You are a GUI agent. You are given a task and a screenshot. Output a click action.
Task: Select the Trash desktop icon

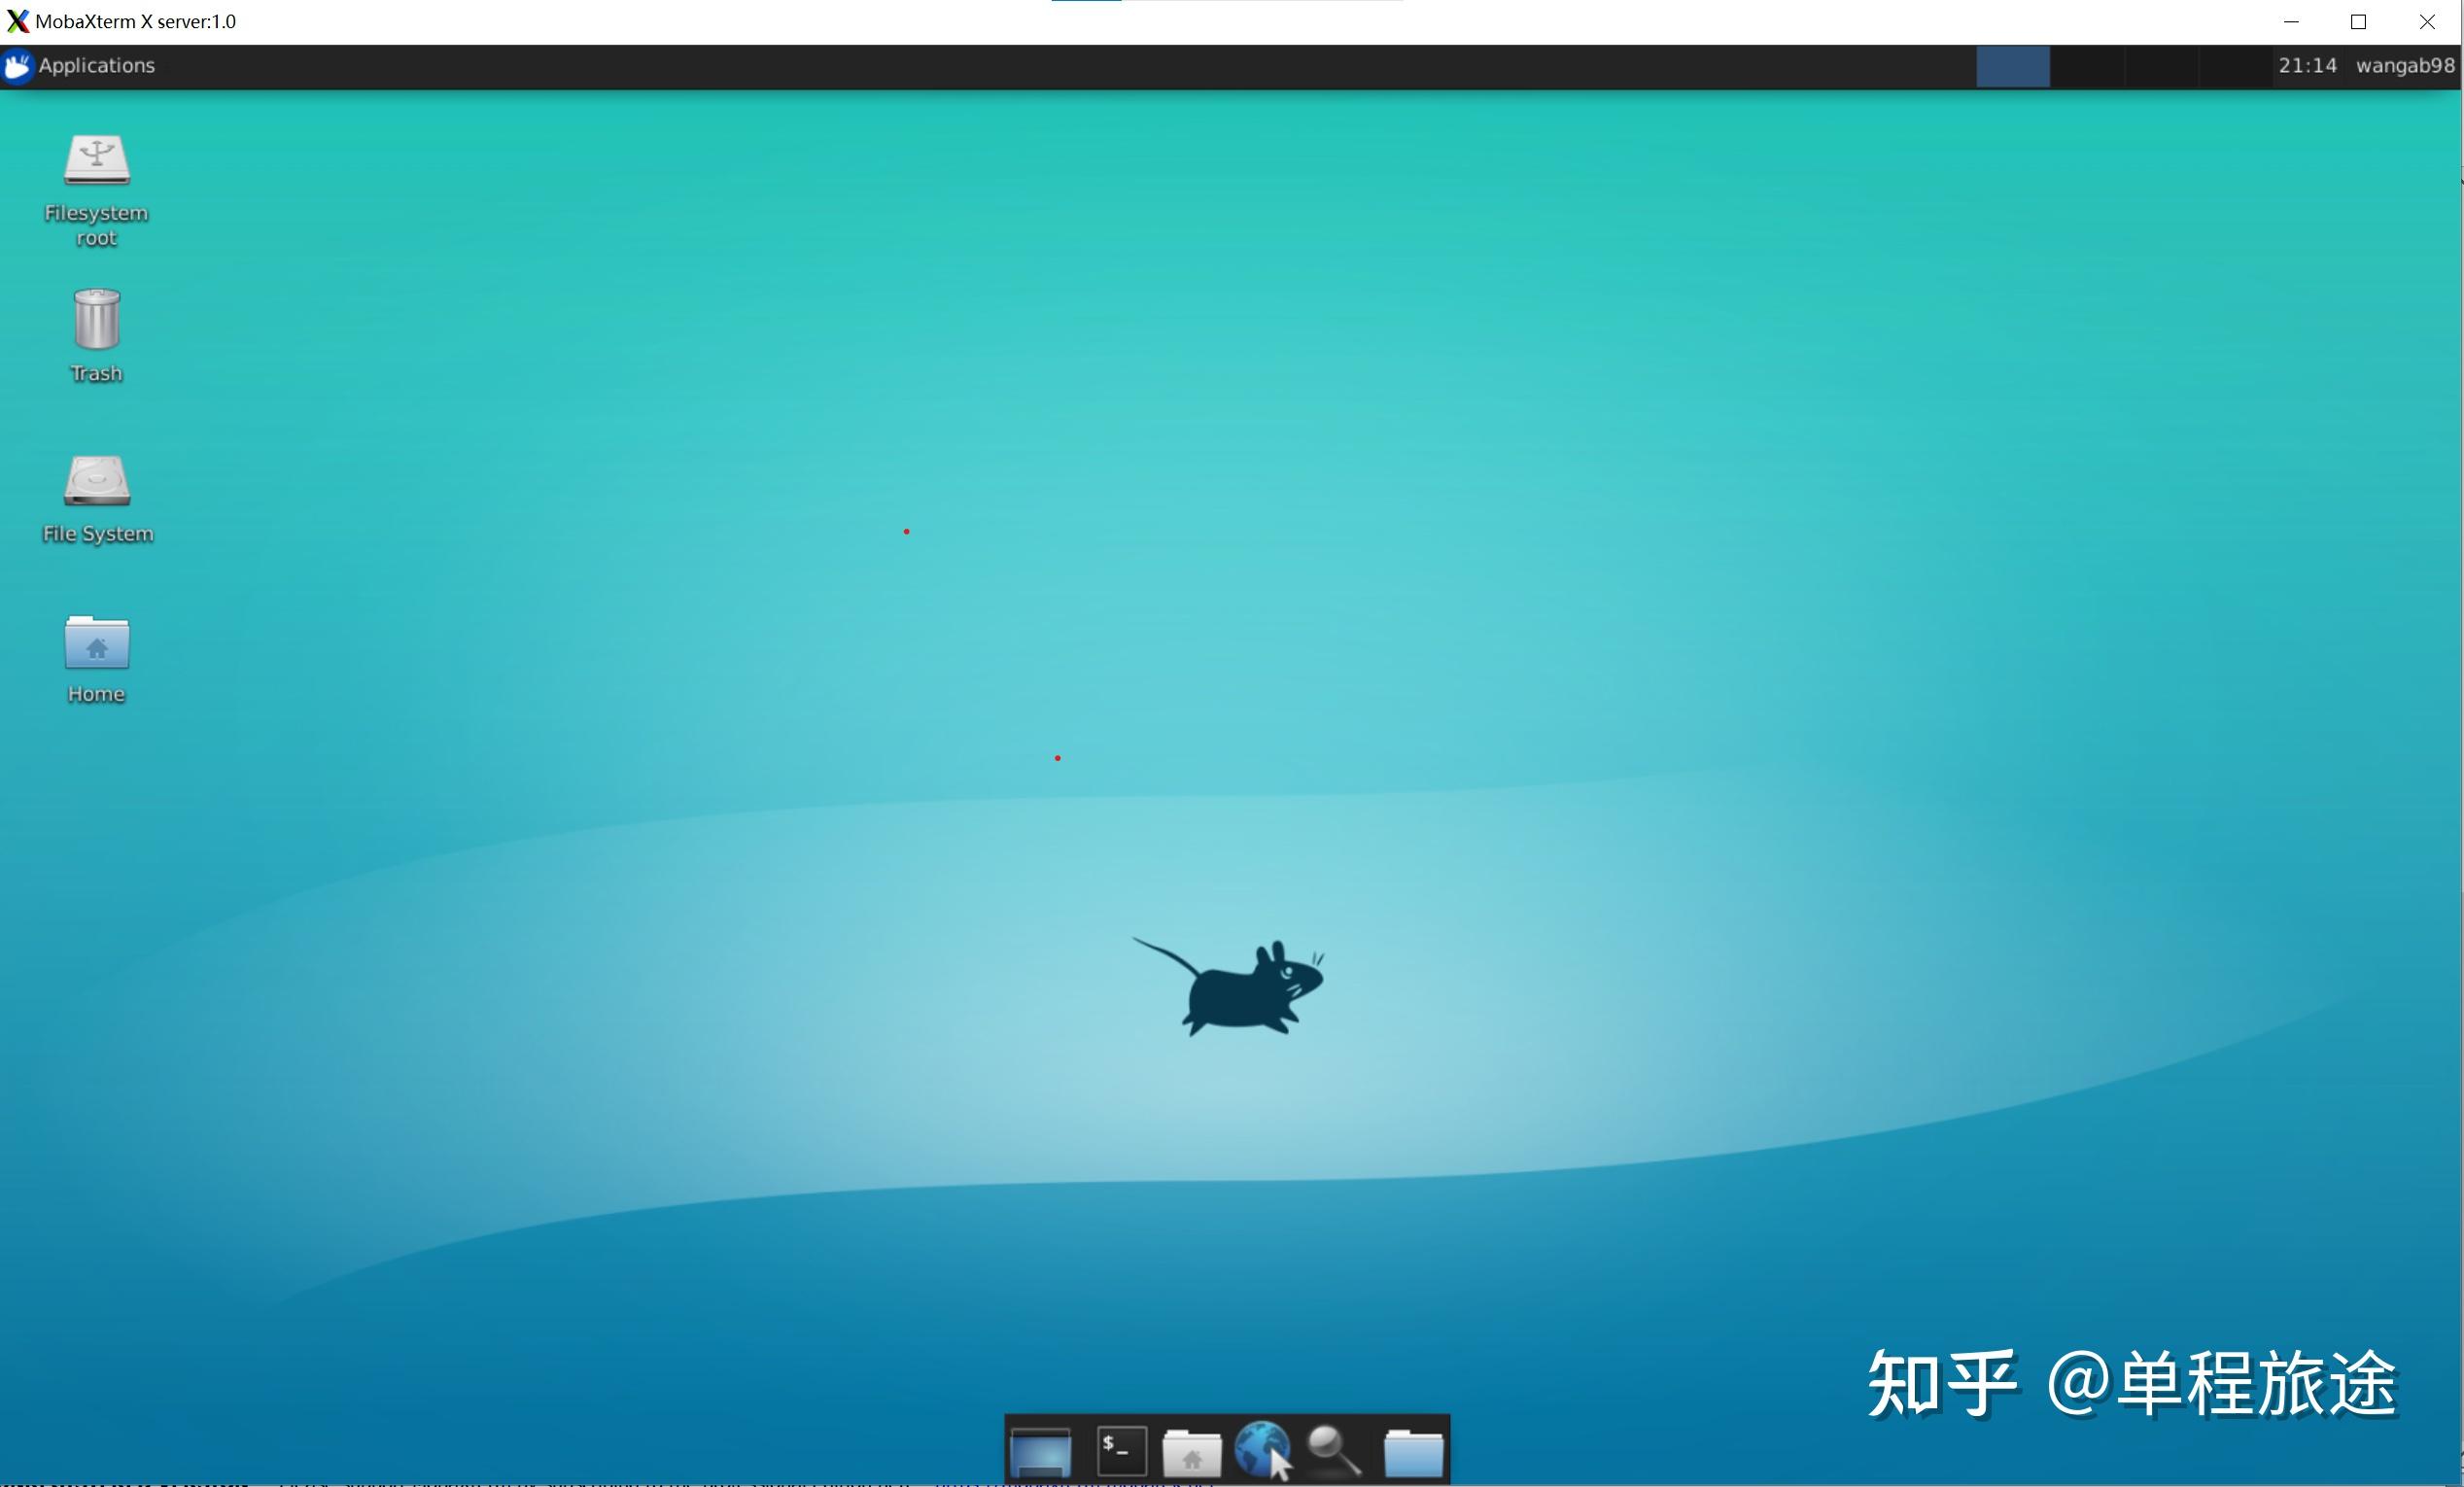point(96,321)
